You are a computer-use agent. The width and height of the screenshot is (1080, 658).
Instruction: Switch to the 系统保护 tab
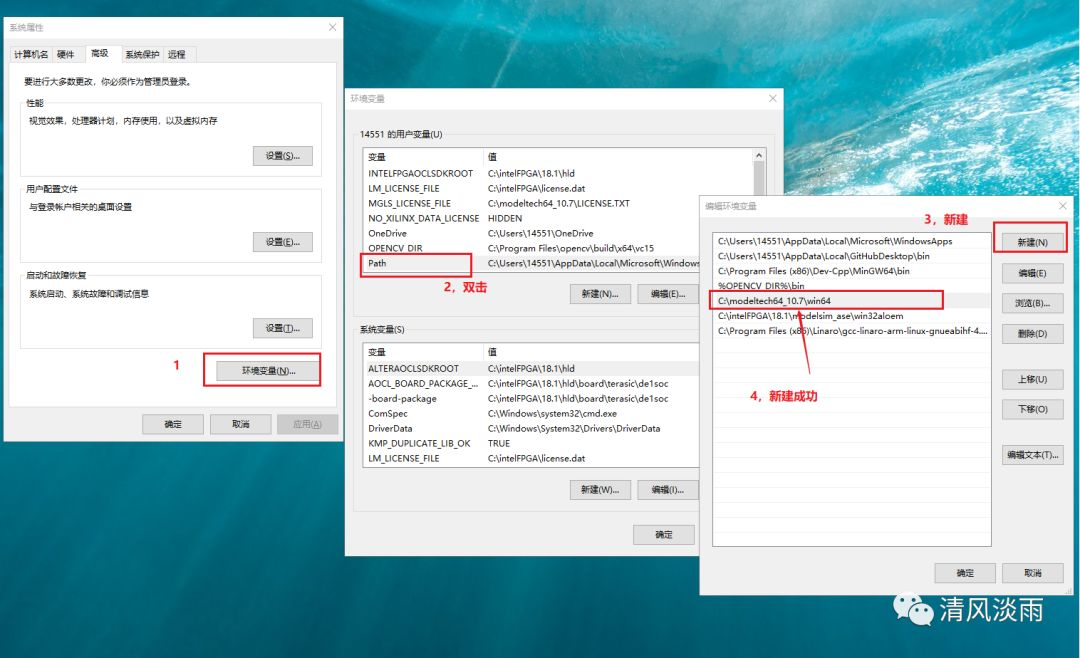pos(145,54)
